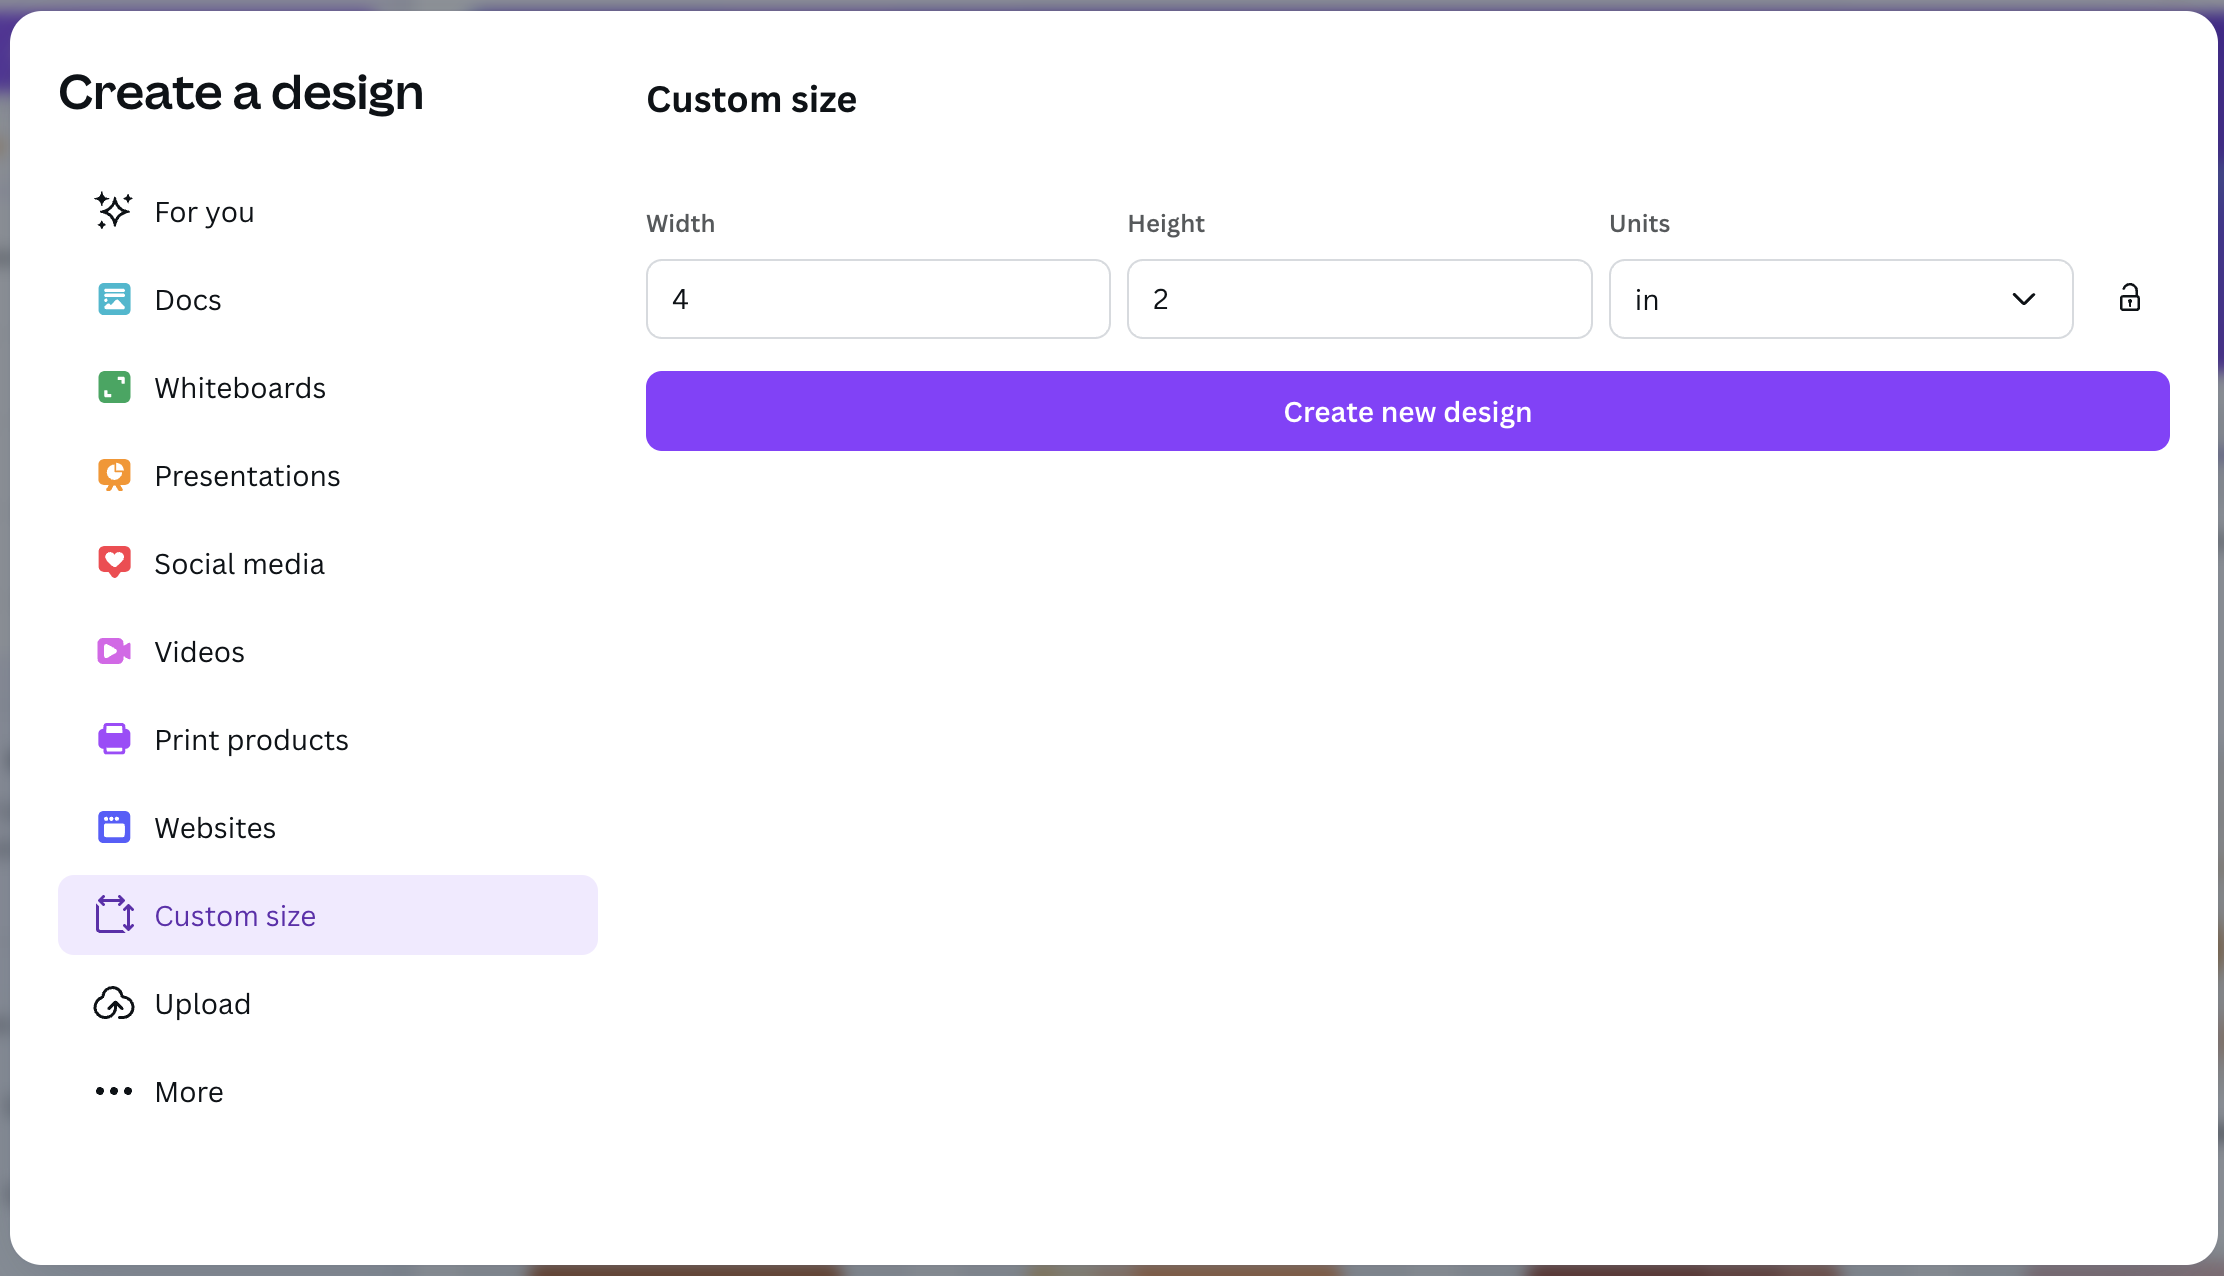The image size is (2224, 1276).
Task: Select Custom size menu item
Action: tap(328, 915)
